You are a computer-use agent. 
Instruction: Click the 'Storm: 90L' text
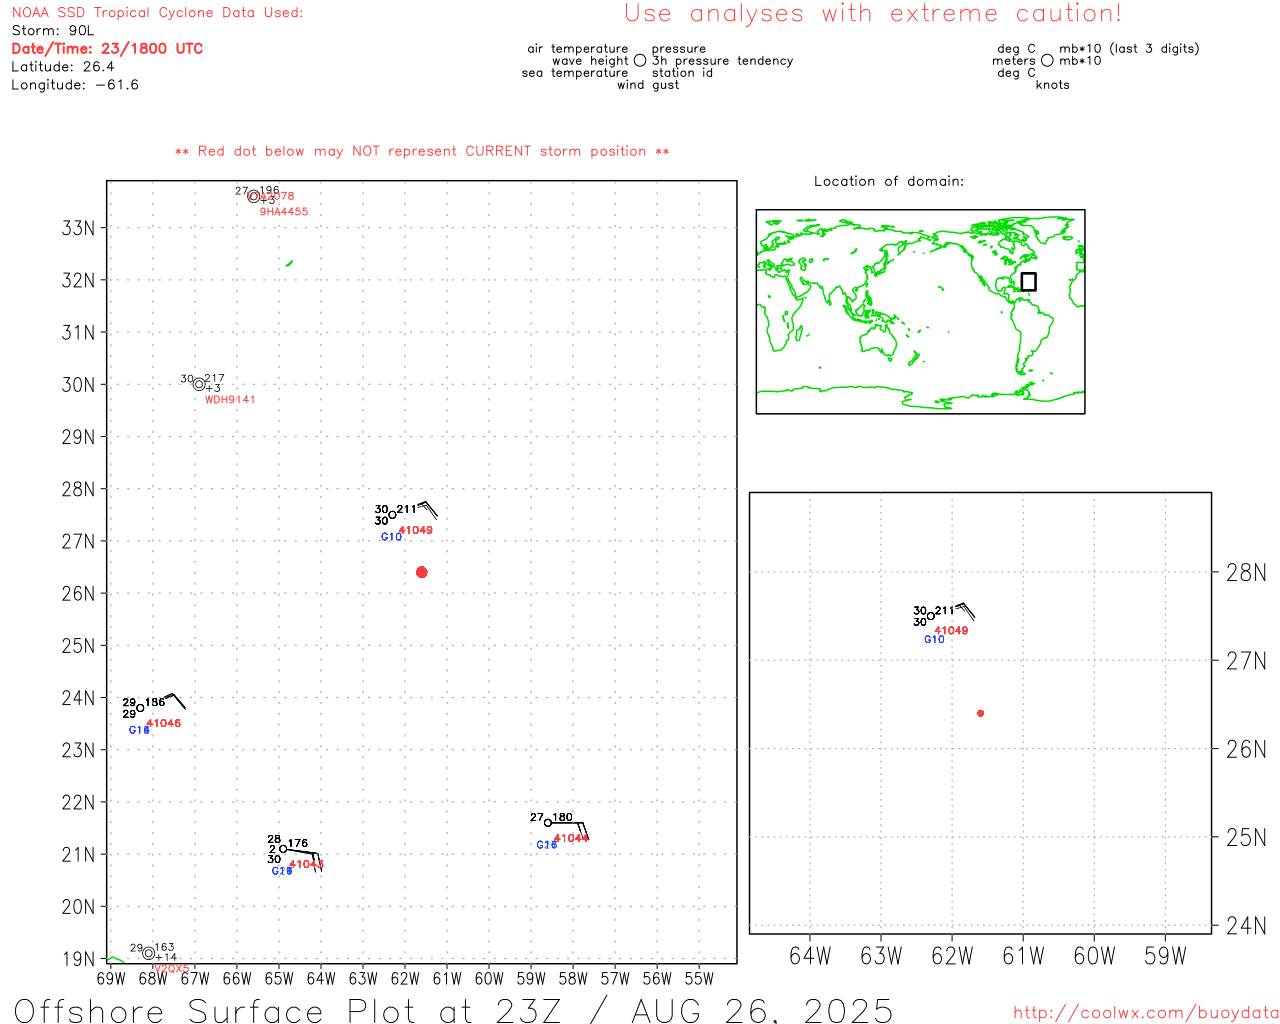[53, 31]
